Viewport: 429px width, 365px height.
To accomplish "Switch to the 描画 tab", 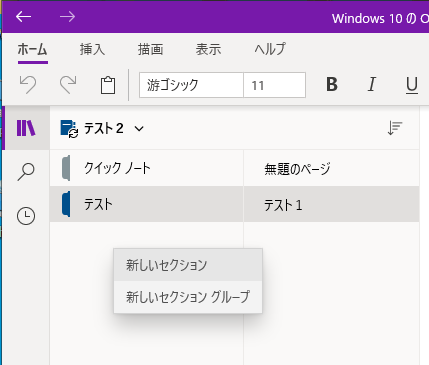I will 150,50.
